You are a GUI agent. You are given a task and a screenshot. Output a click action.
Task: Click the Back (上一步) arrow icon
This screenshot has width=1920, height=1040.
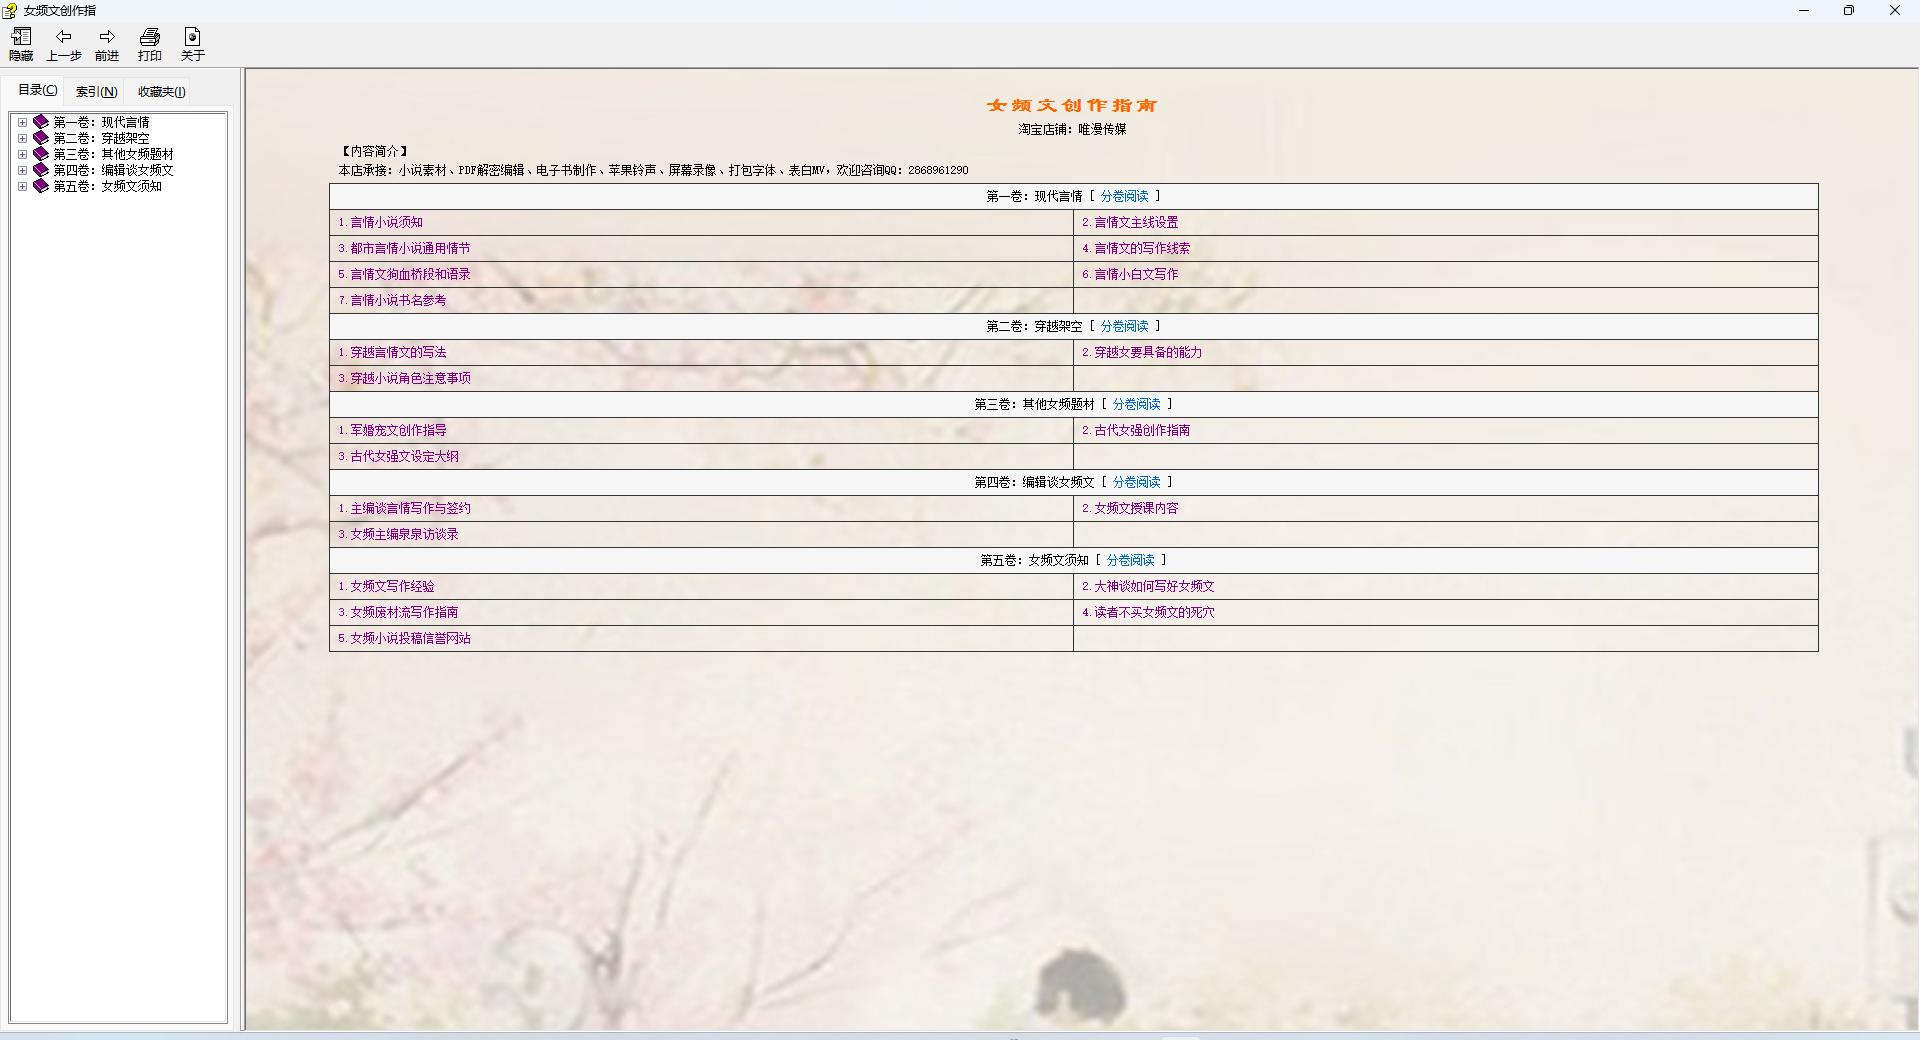click(x=64, y=38)
